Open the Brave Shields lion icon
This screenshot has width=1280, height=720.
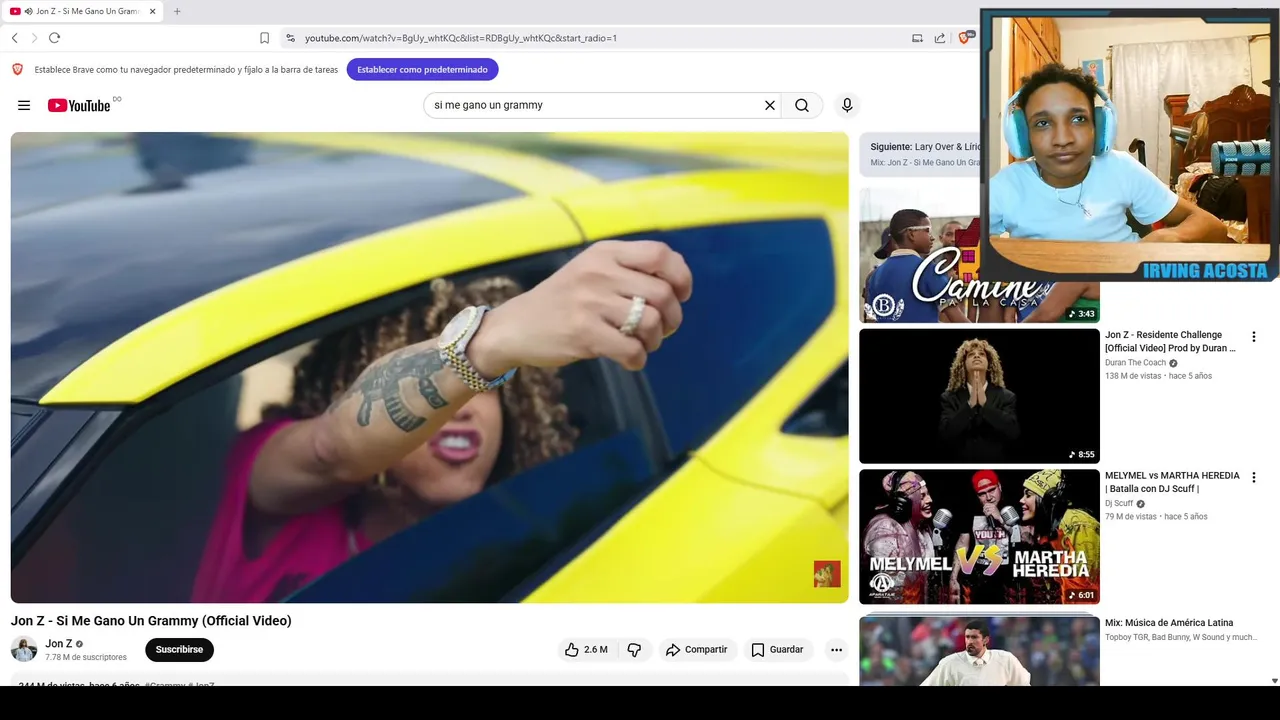(x=965, y=38)
